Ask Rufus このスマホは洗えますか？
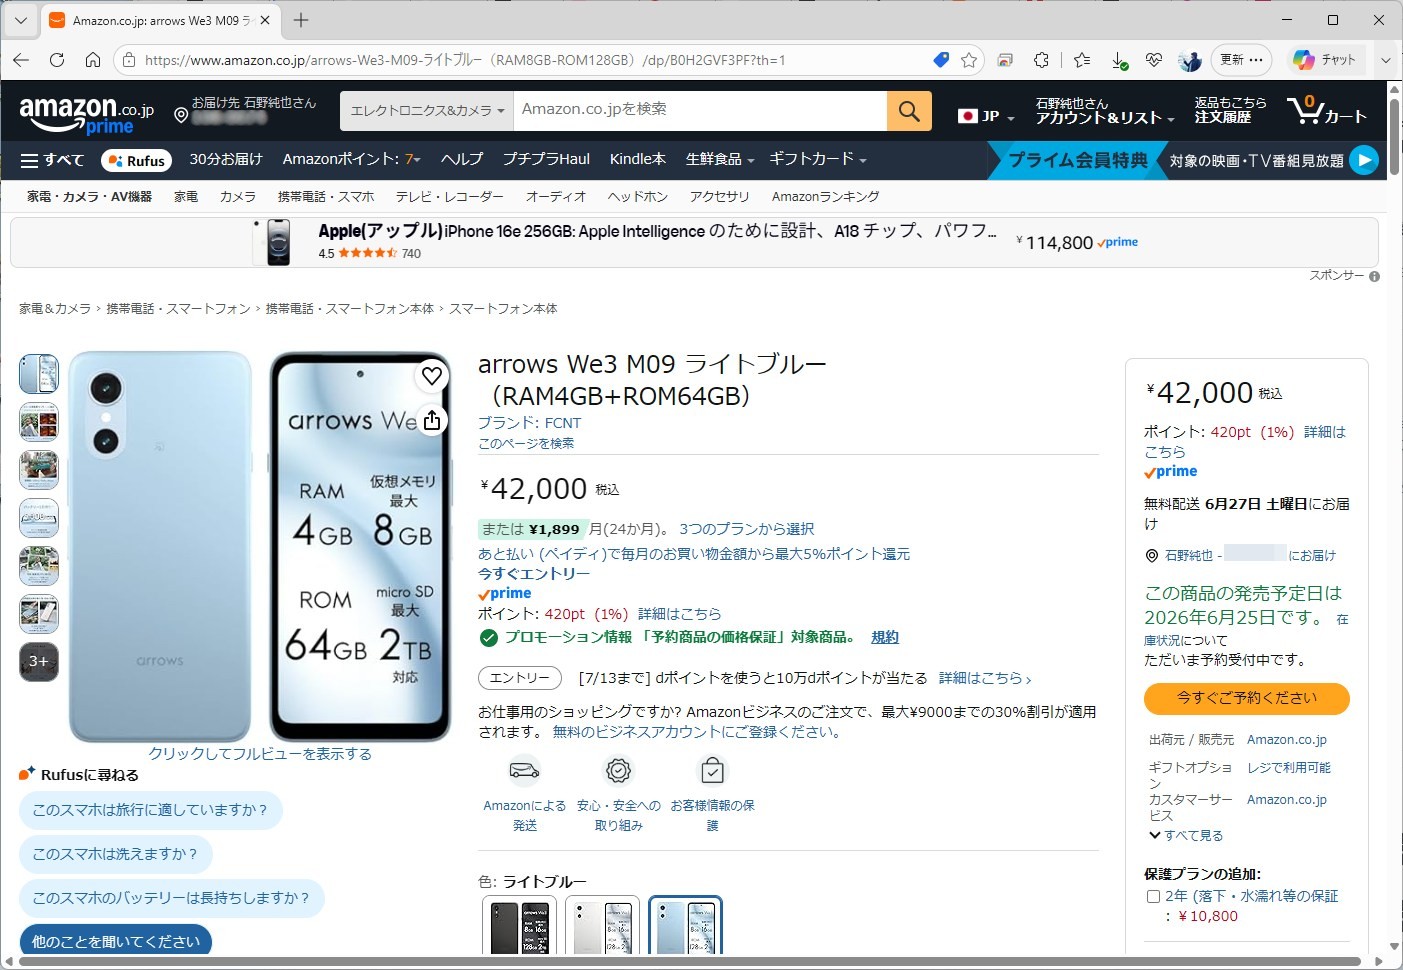Image resolution: width=1403 pixels, height=970 pixels. click(116, 854)
